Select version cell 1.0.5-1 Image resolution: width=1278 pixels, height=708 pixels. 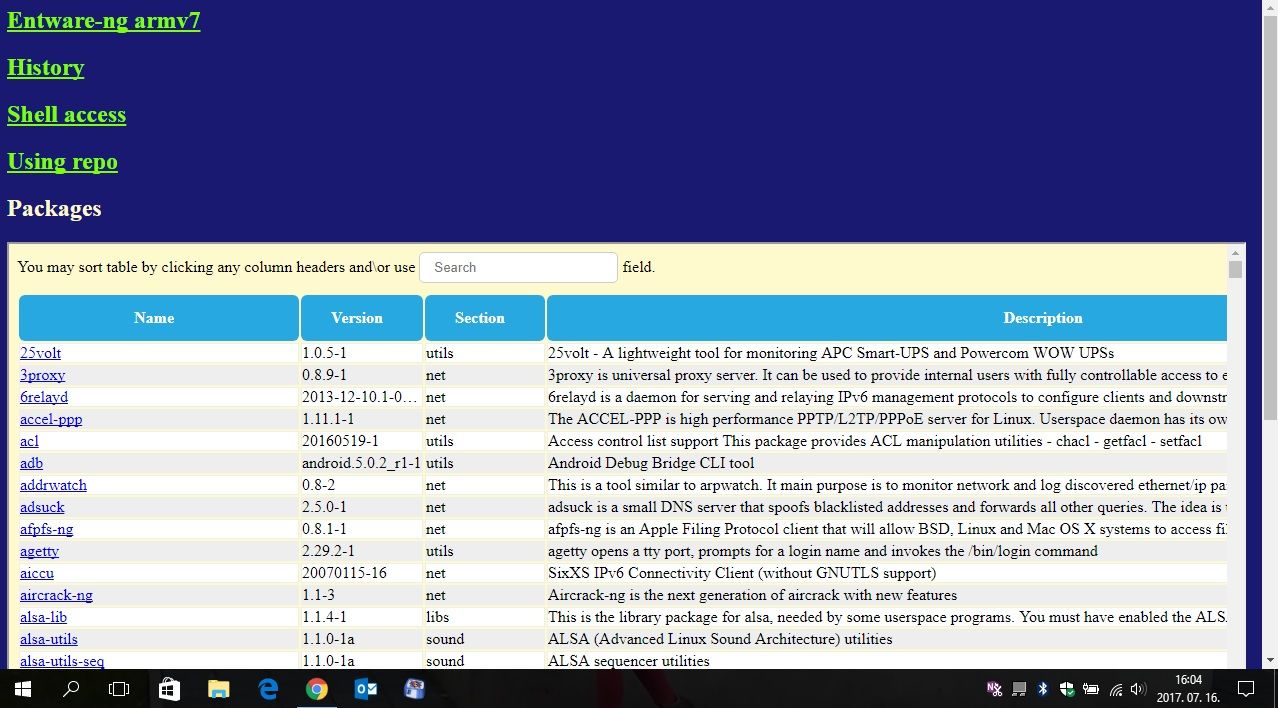[x=325, y=353]
